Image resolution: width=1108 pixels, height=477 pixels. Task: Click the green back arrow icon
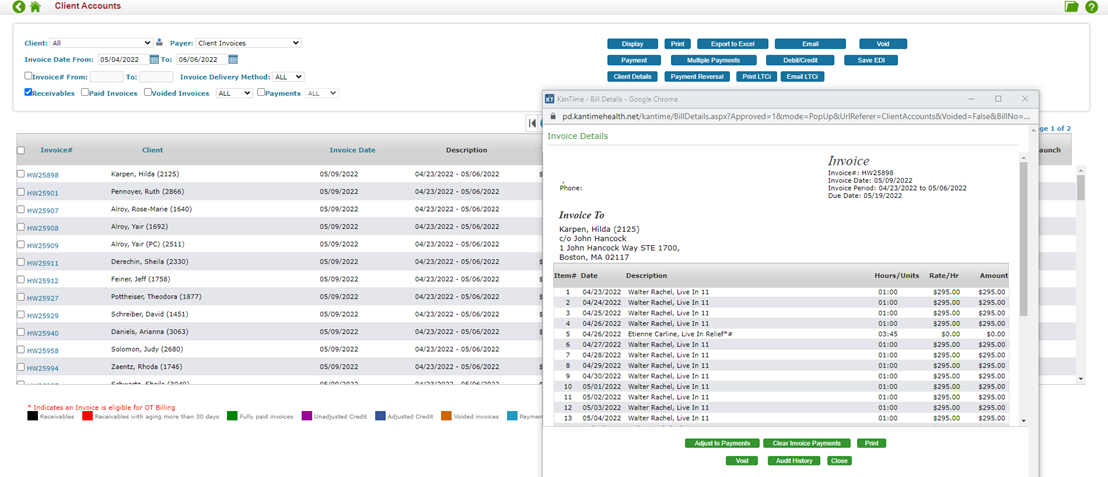click(18, 7)
